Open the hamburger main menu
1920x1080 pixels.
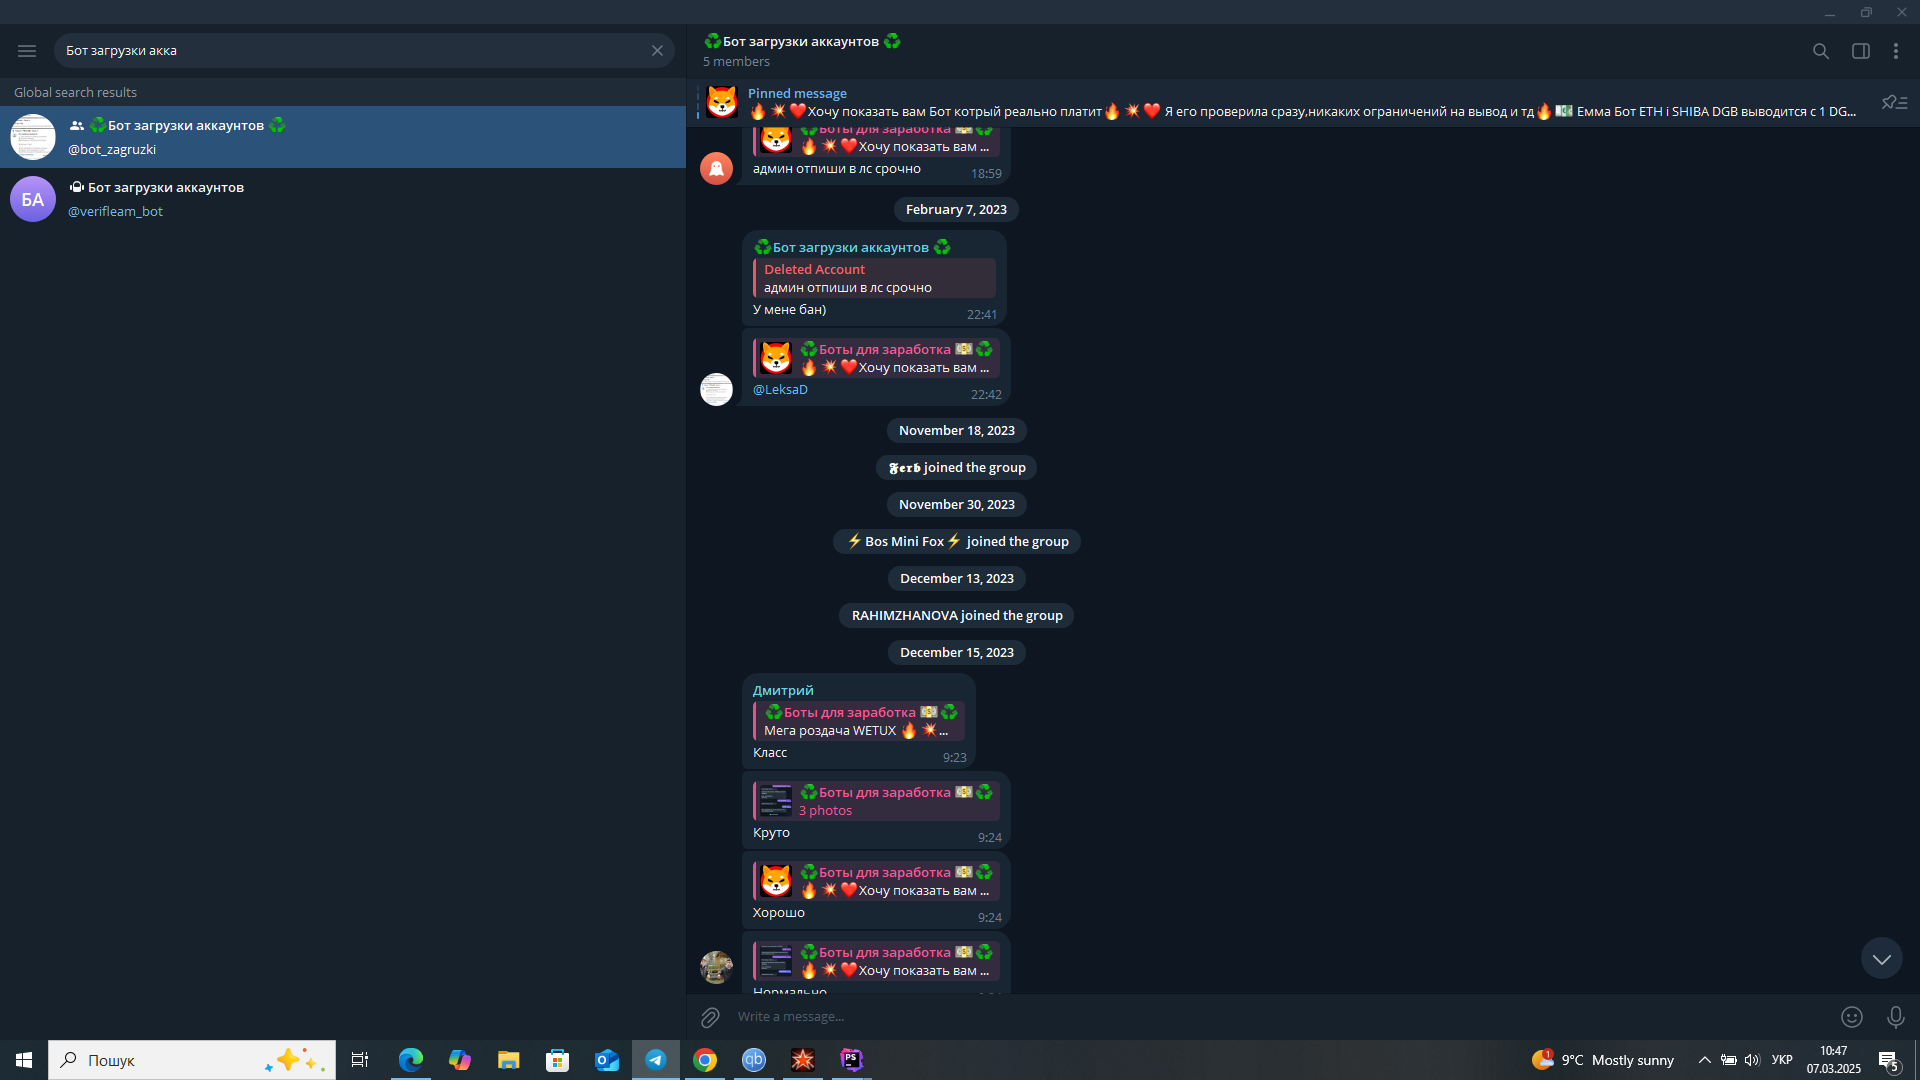coord(27,50)
